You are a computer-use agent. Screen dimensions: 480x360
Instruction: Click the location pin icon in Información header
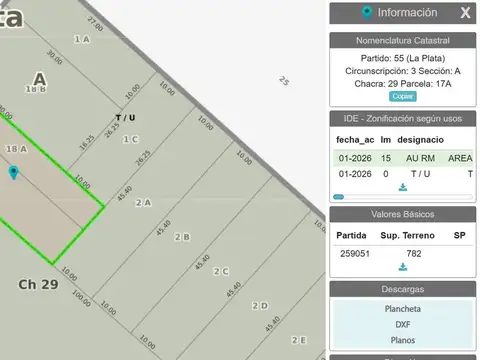click(367, 13)
